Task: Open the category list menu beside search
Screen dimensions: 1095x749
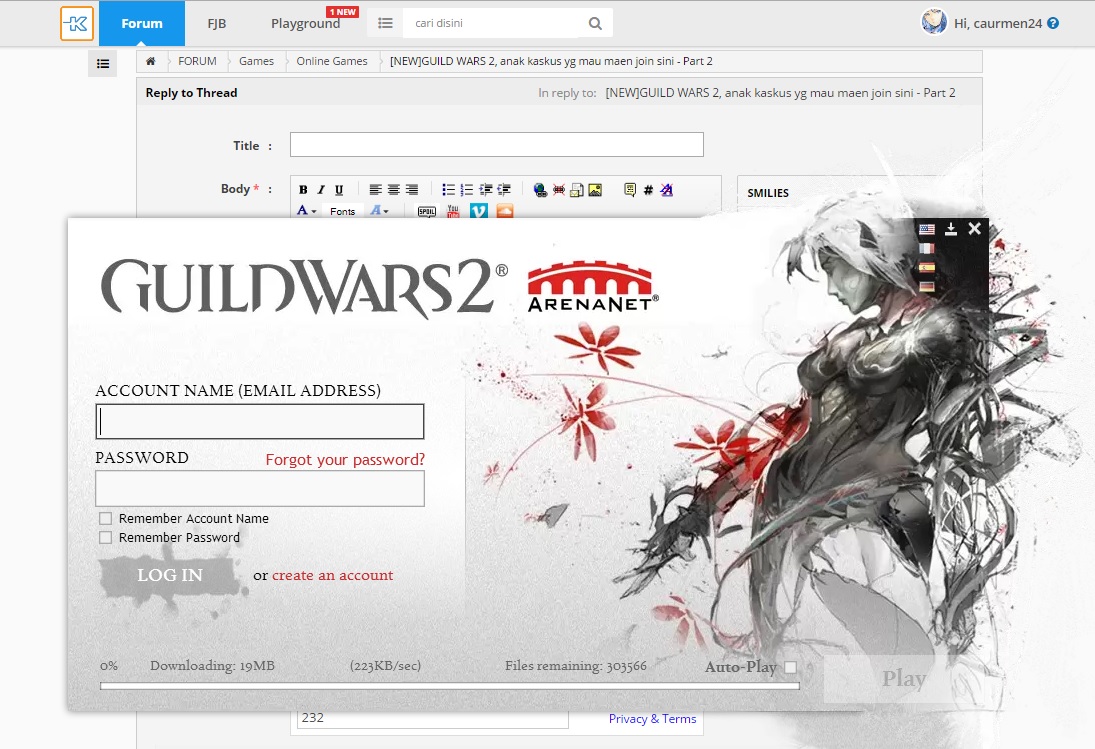Action: (x=385, y=23)
